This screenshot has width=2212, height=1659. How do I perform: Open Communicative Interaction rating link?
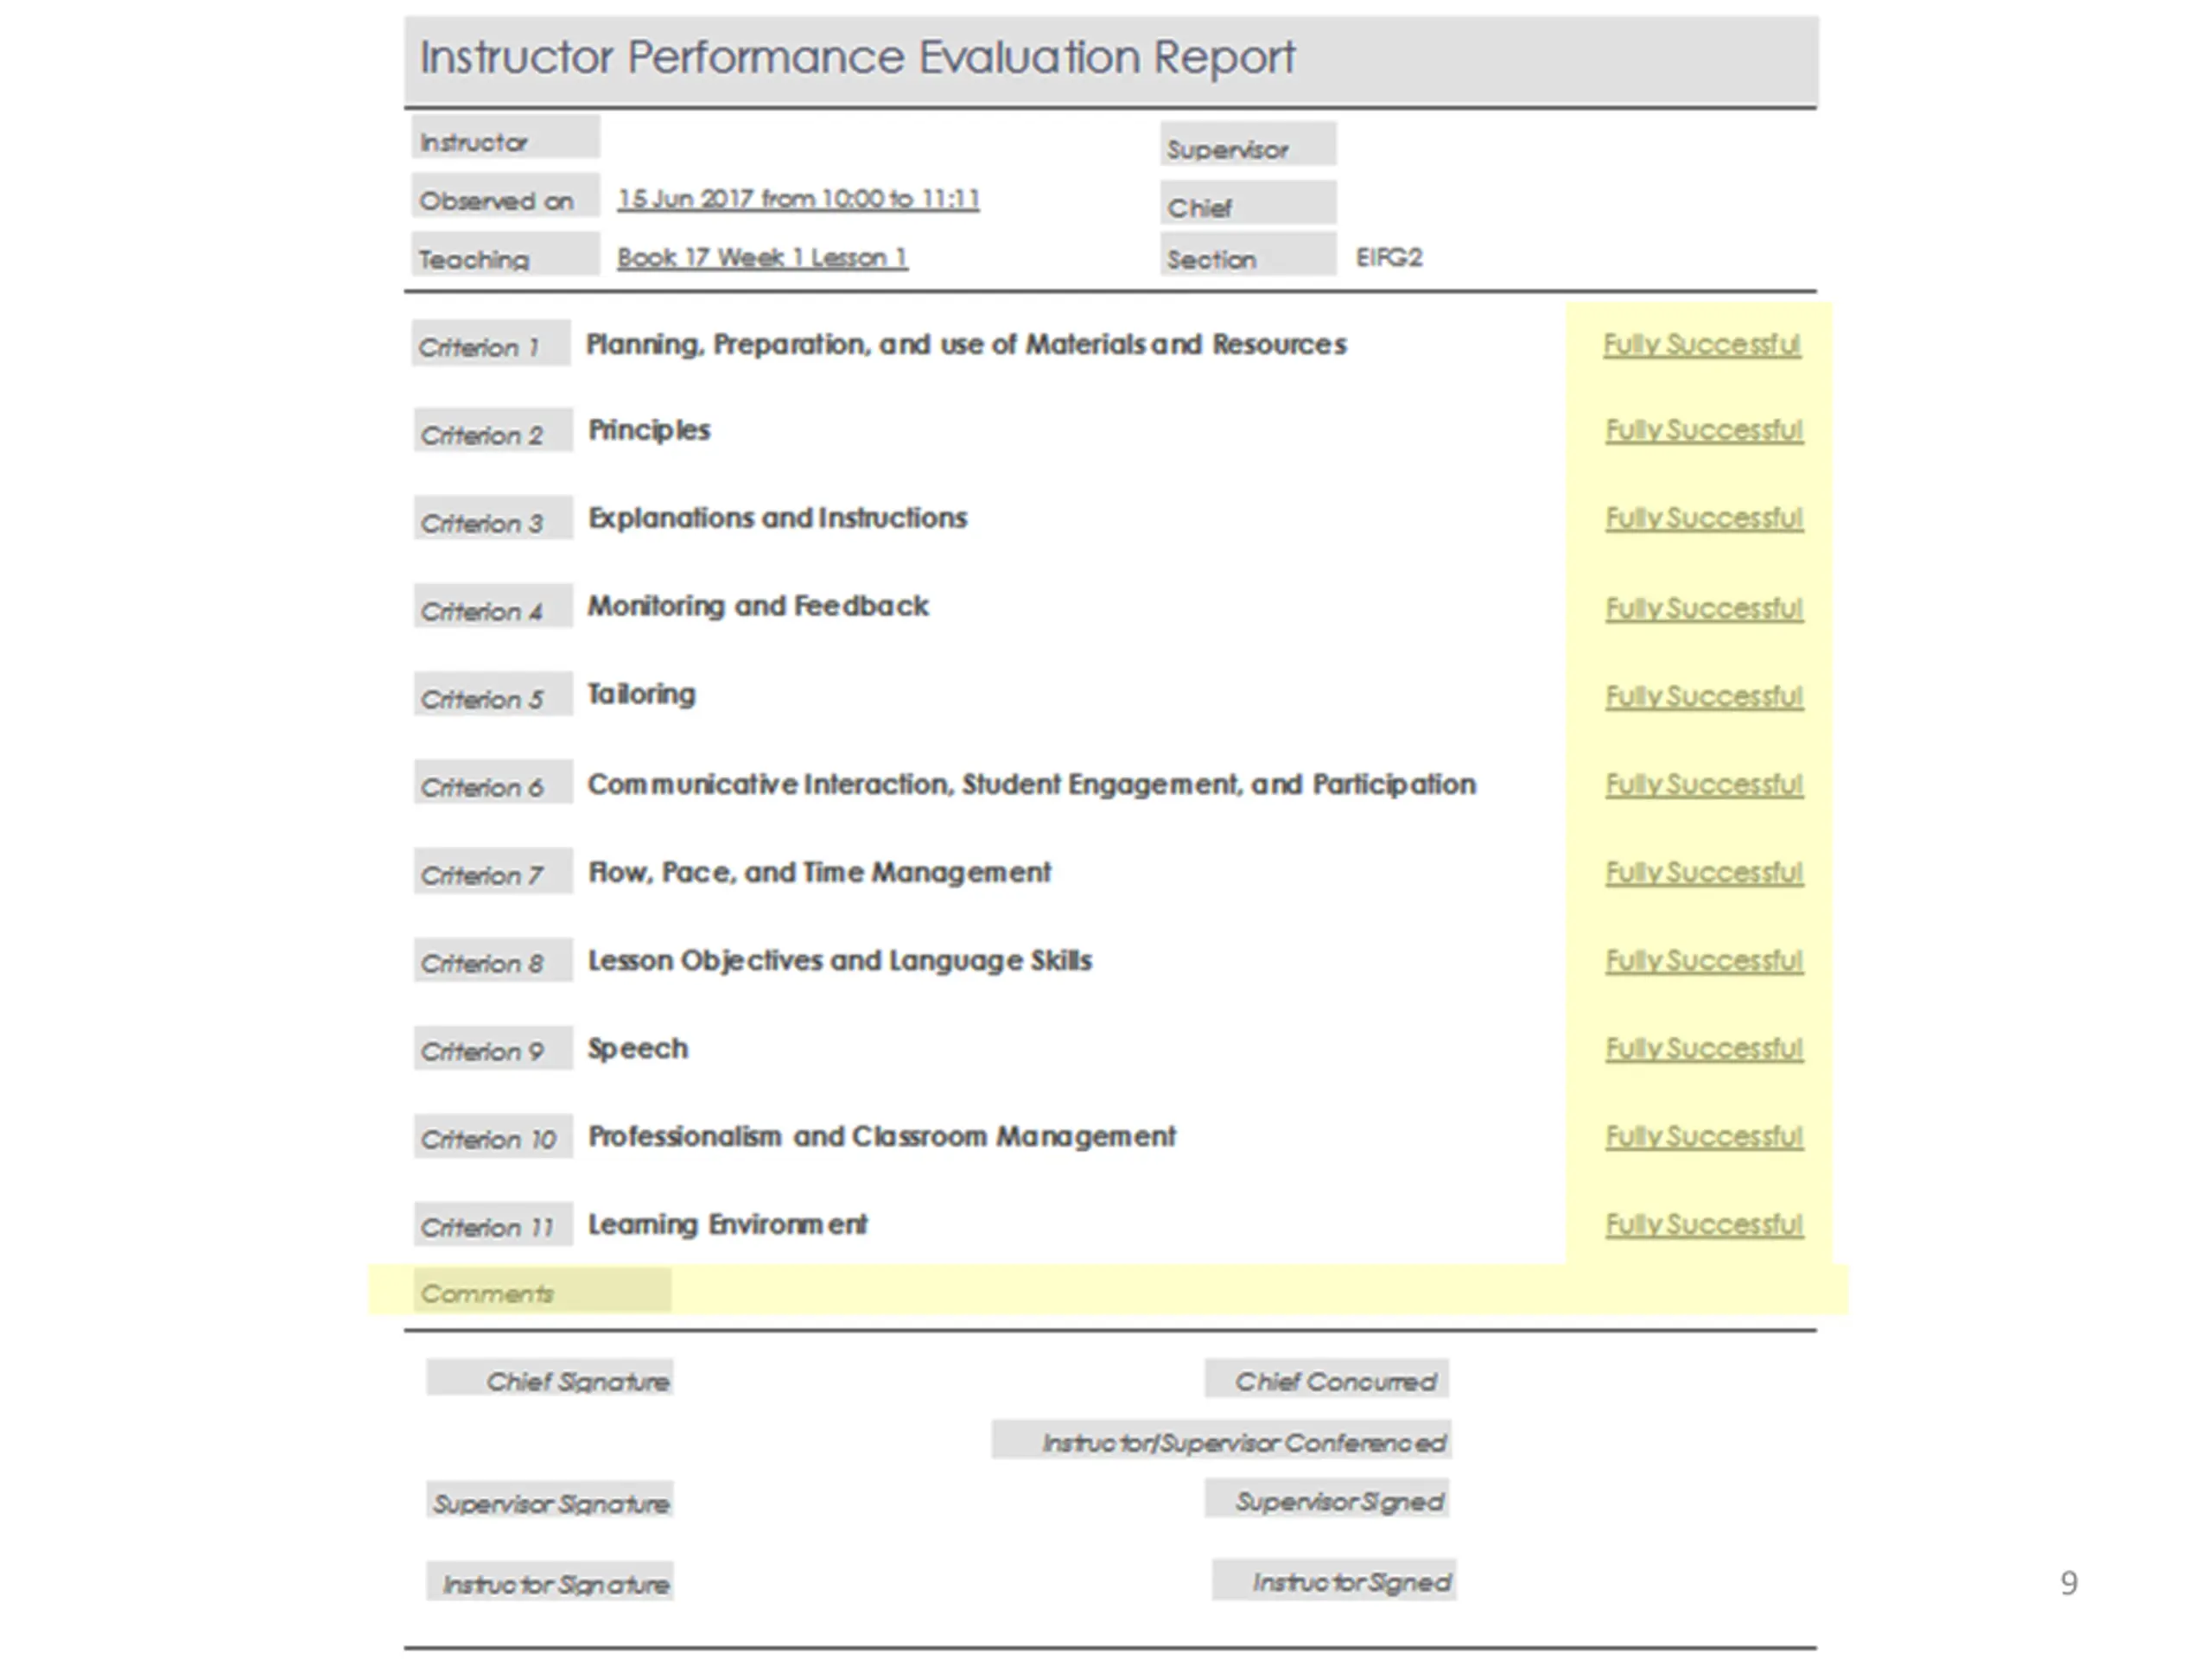pos(1704,785)
